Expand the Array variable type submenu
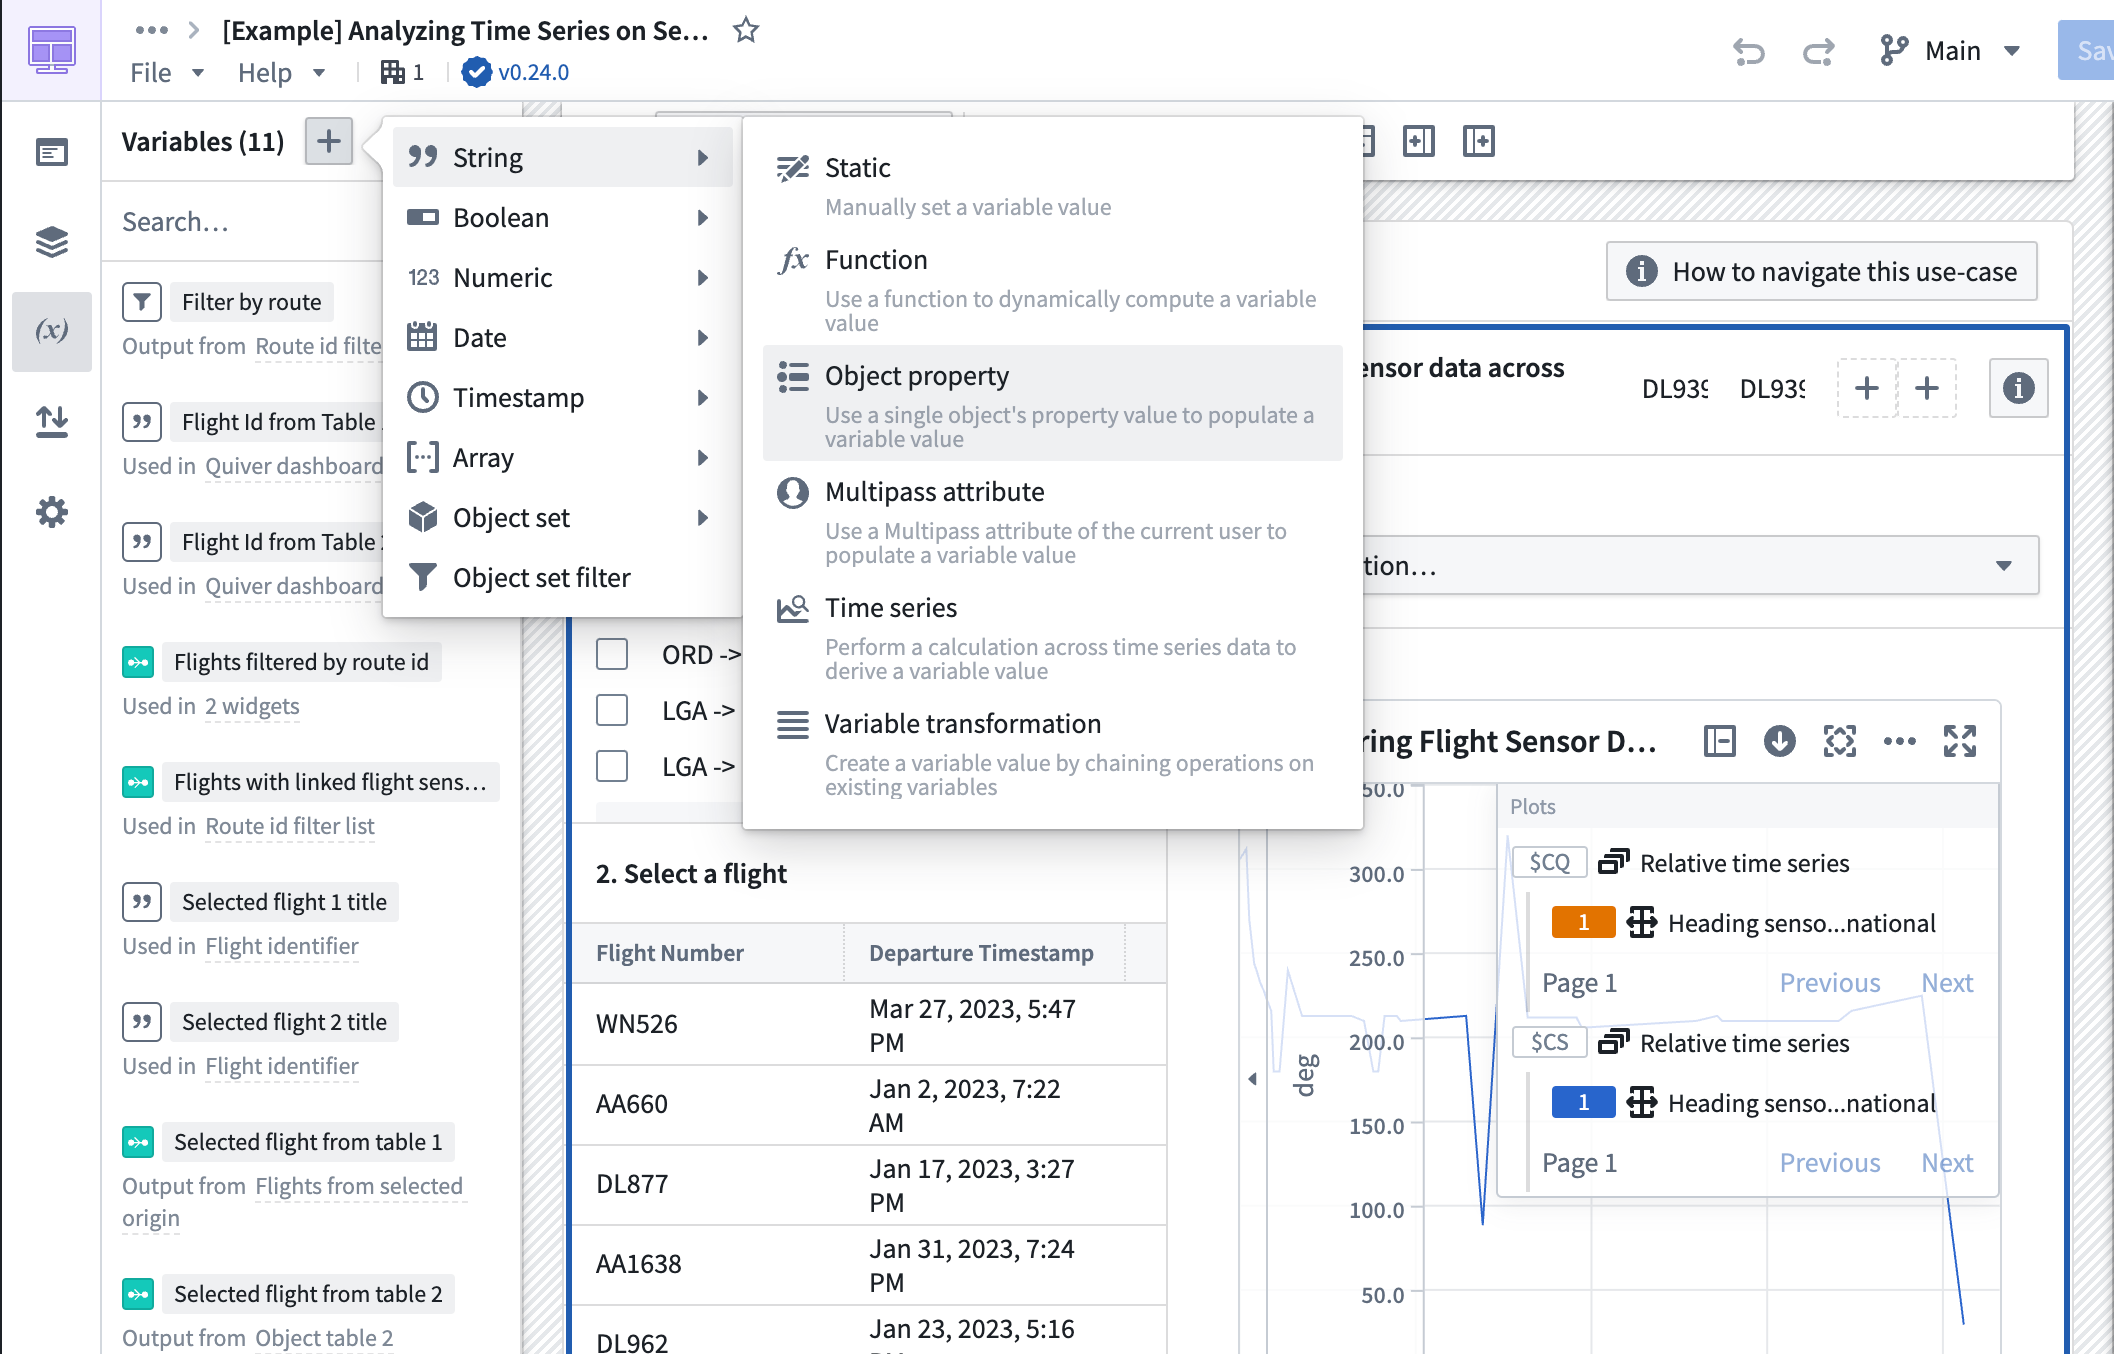Viewport: 2114px width, 1354px height. click(559, 457)
